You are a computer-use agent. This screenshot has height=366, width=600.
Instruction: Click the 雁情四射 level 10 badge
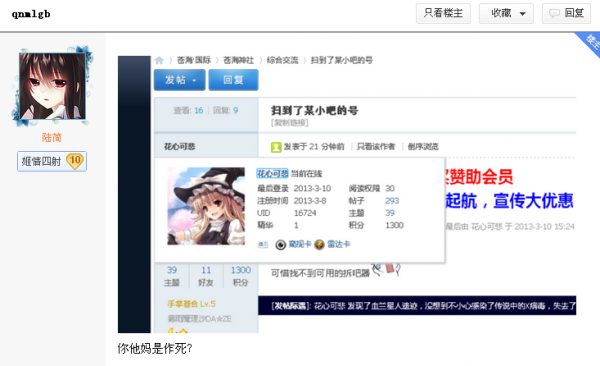click(x=52, y=161)
